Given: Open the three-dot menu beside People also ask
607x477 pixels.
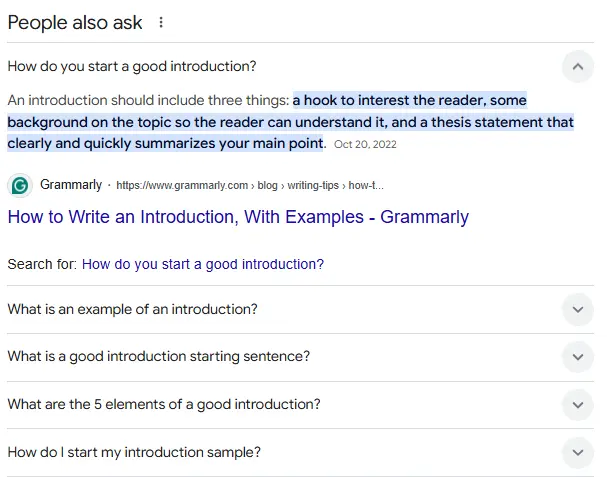Looking at the screenshot, I should 161,22.
